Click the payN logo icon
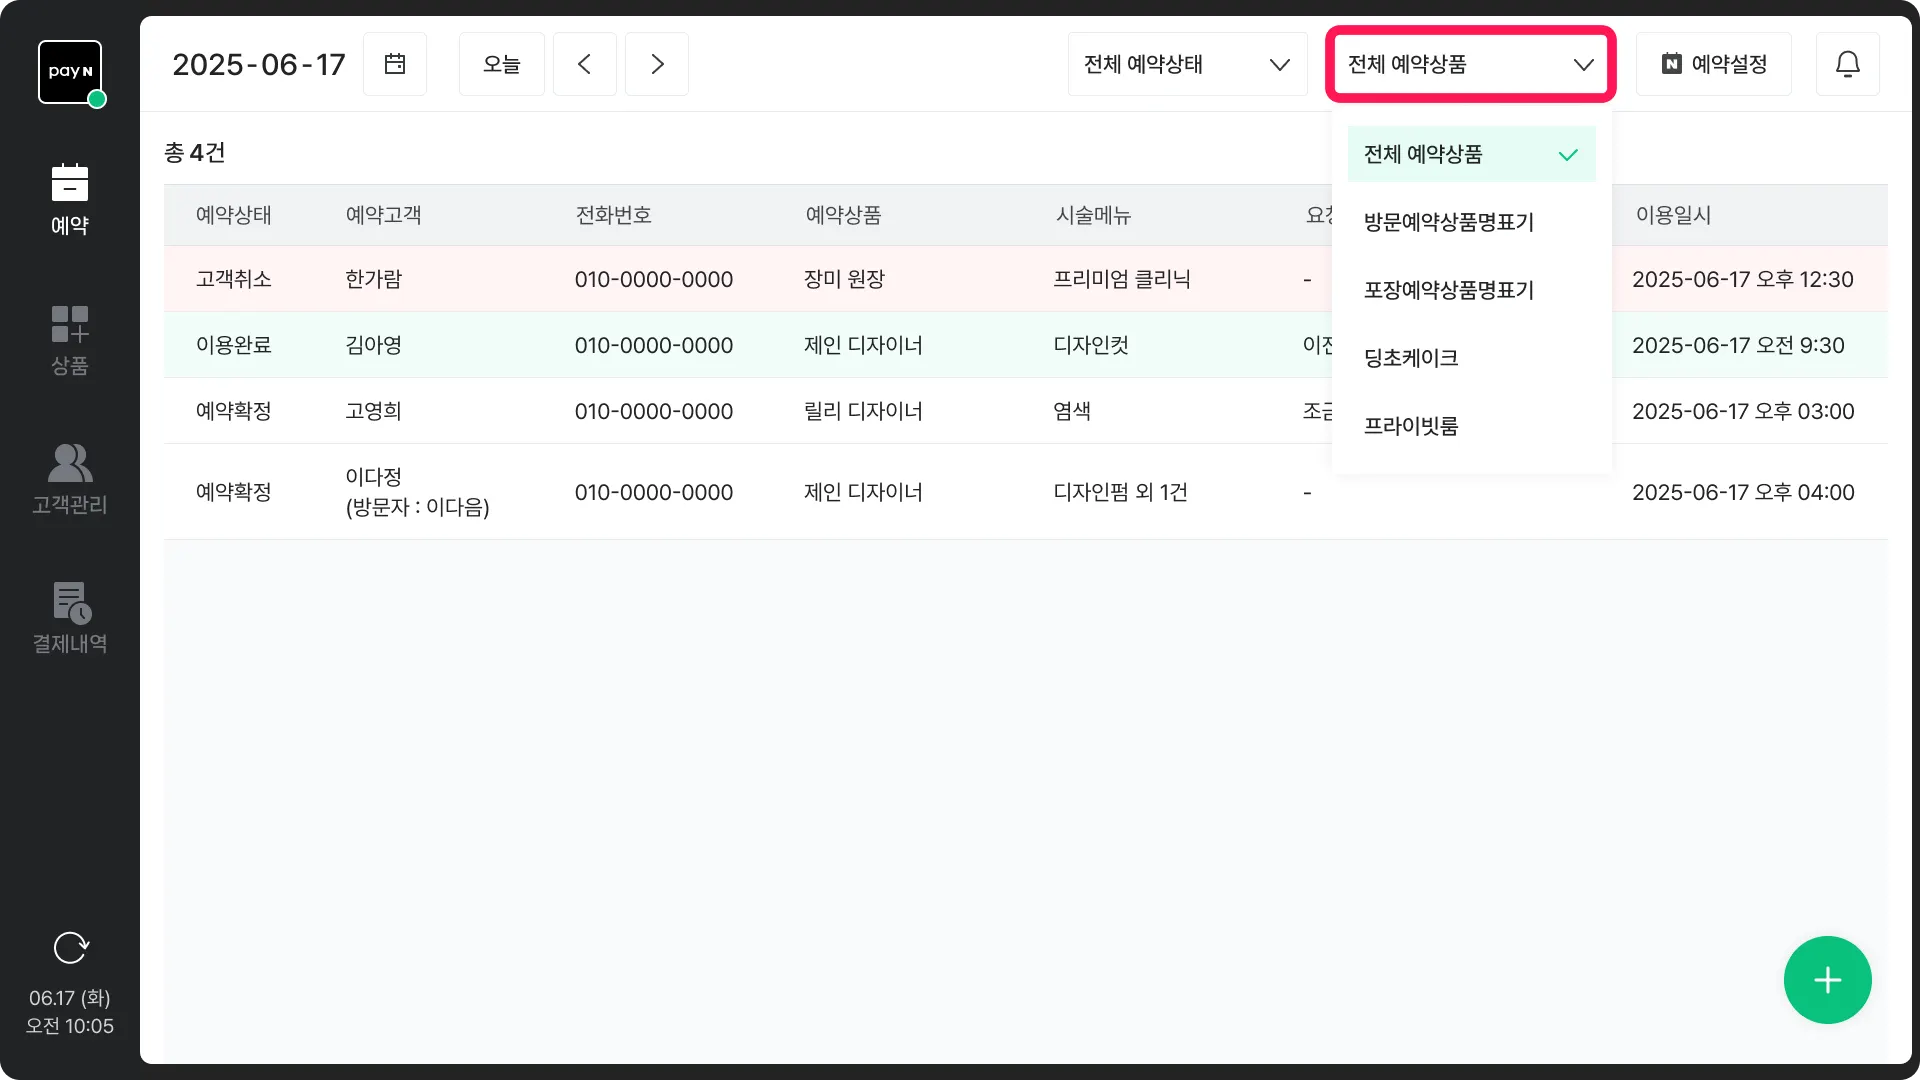This screenshot has width=1920, height=1080. [x=70, y=72]
